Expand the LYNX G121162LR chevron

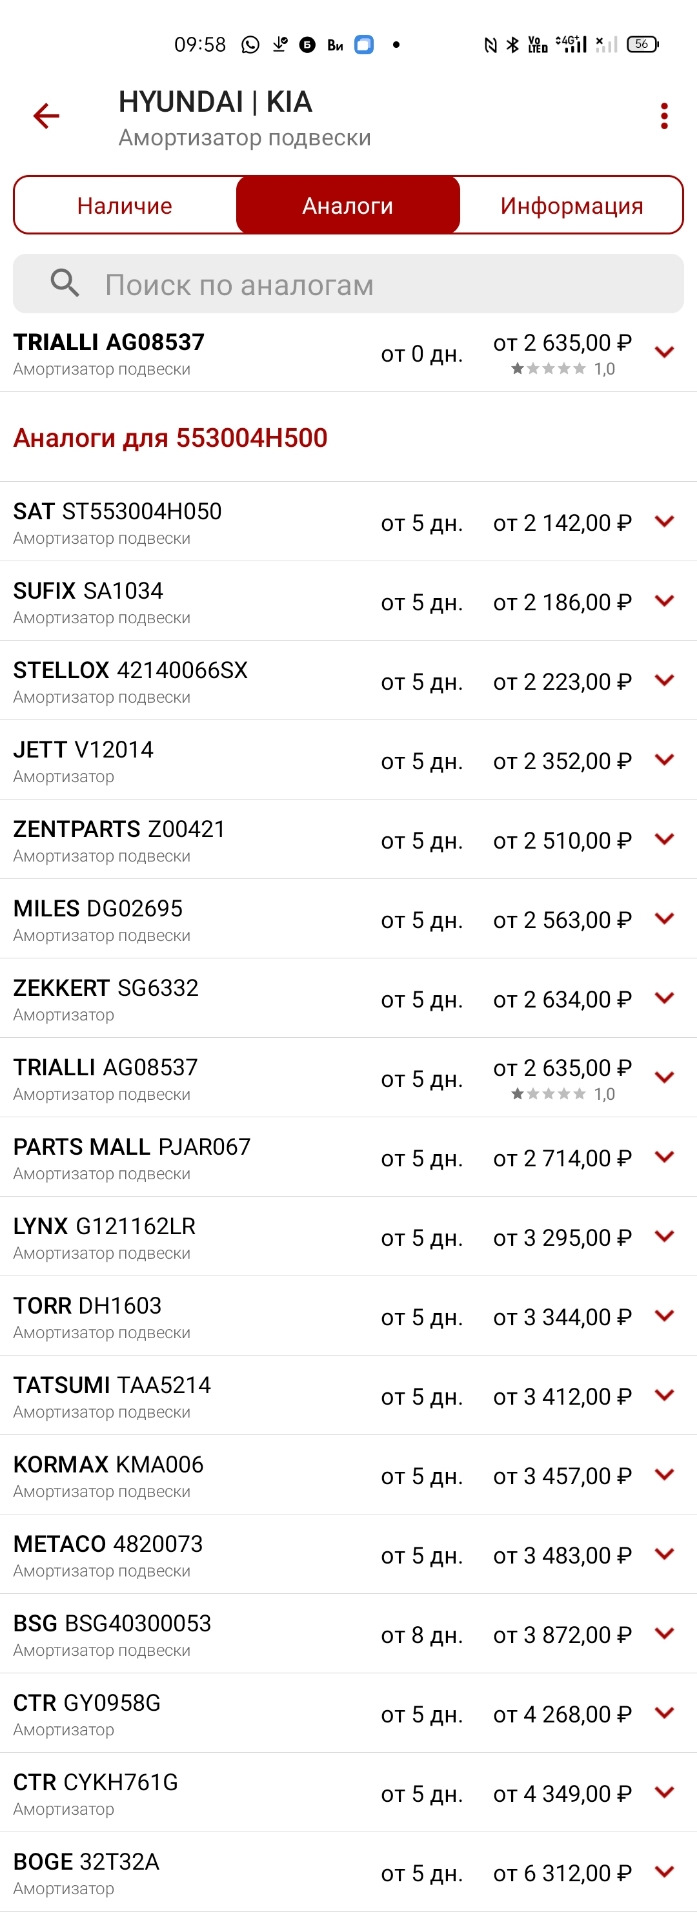tap(664, 1237)
